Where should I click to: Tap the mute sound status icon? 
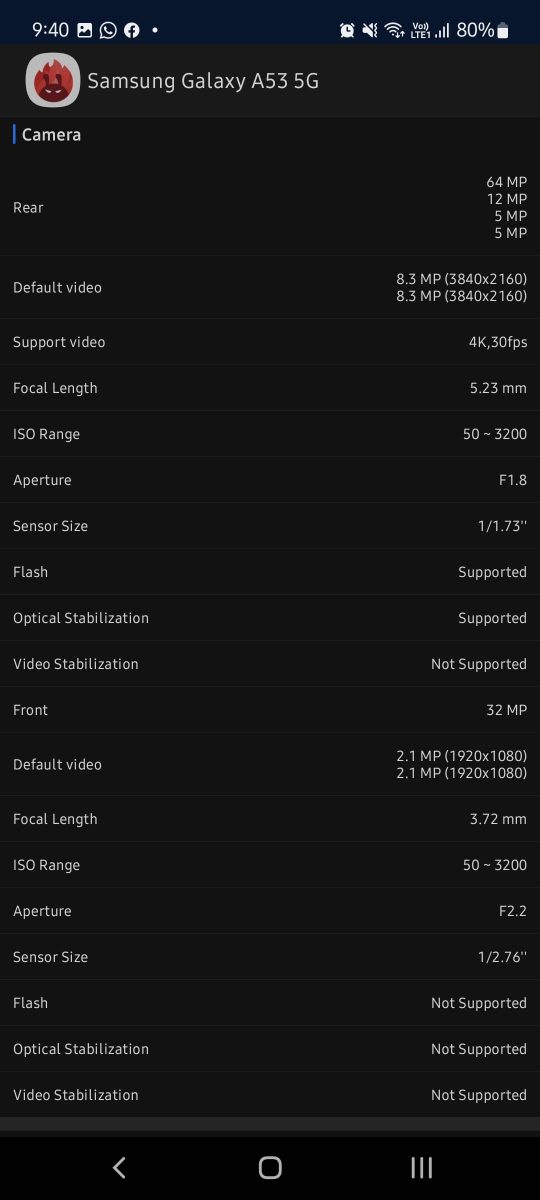[370, 30]
